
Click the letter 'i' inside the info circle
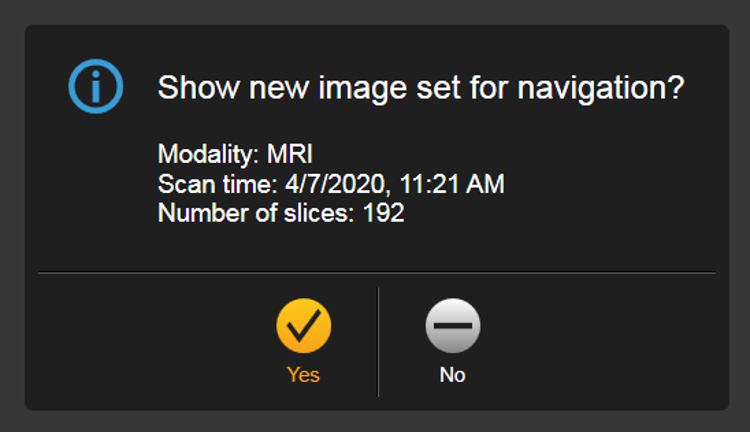[96, 87]
